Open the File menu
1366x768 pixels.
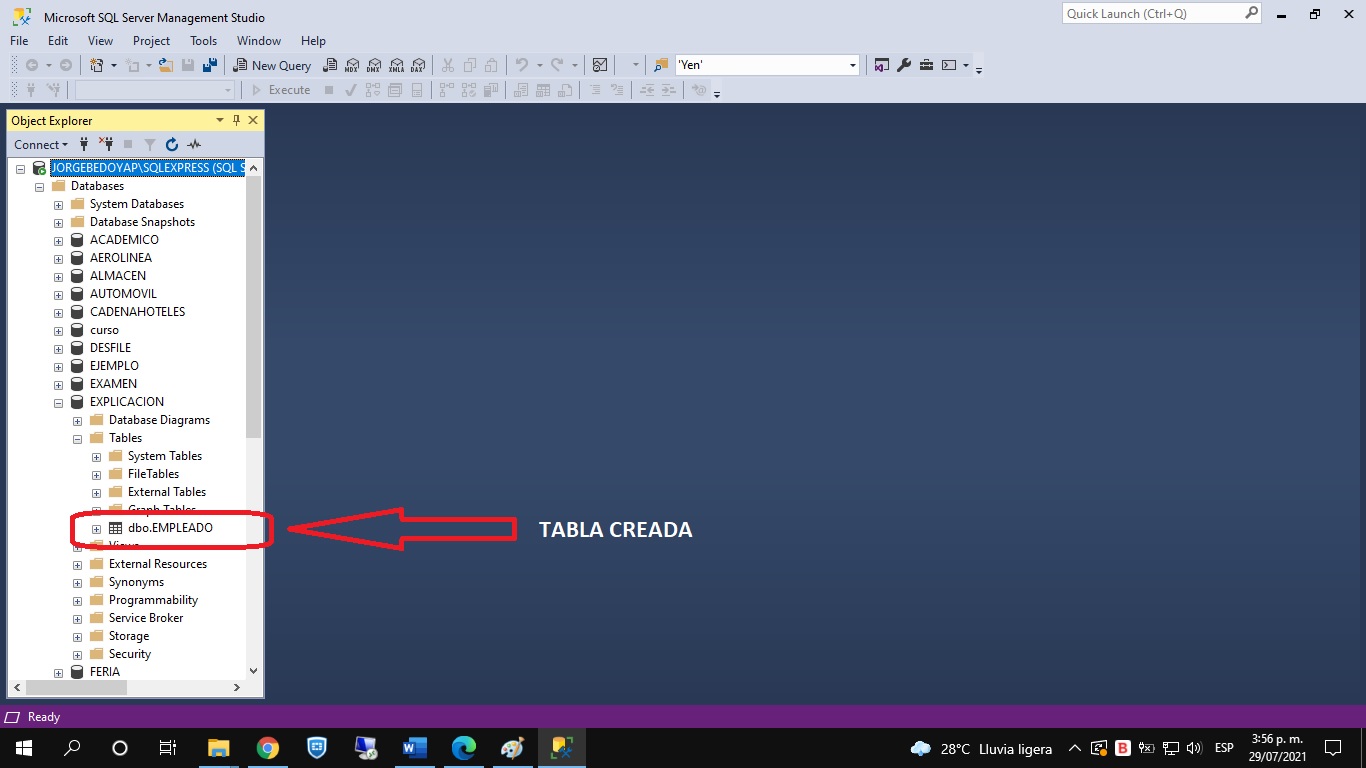click(x=19, y=41)
